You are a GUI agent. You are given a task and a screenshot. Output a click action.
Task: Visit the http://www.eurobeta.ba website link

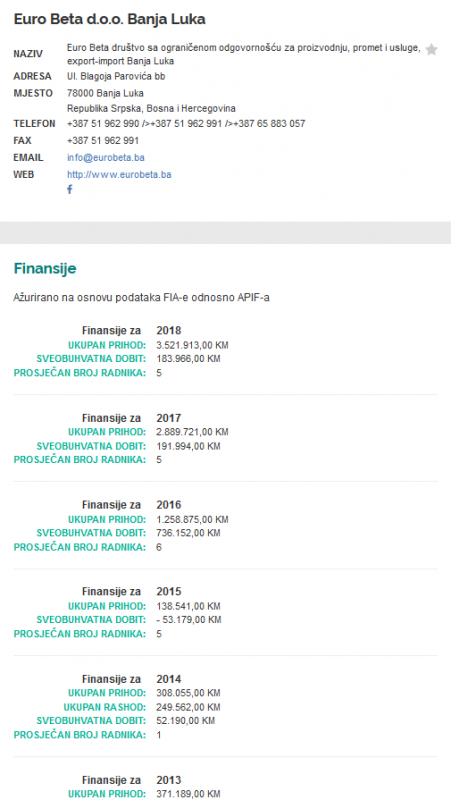119,174
